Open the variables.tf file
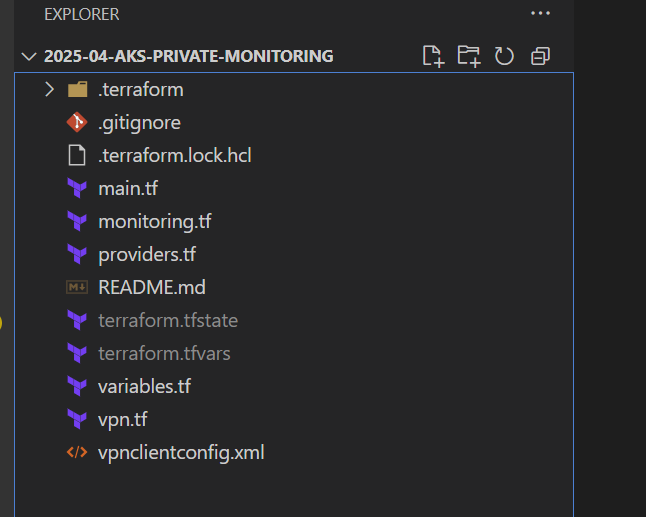This screenshot has height=517, width=646. click(x=144, y=387)
